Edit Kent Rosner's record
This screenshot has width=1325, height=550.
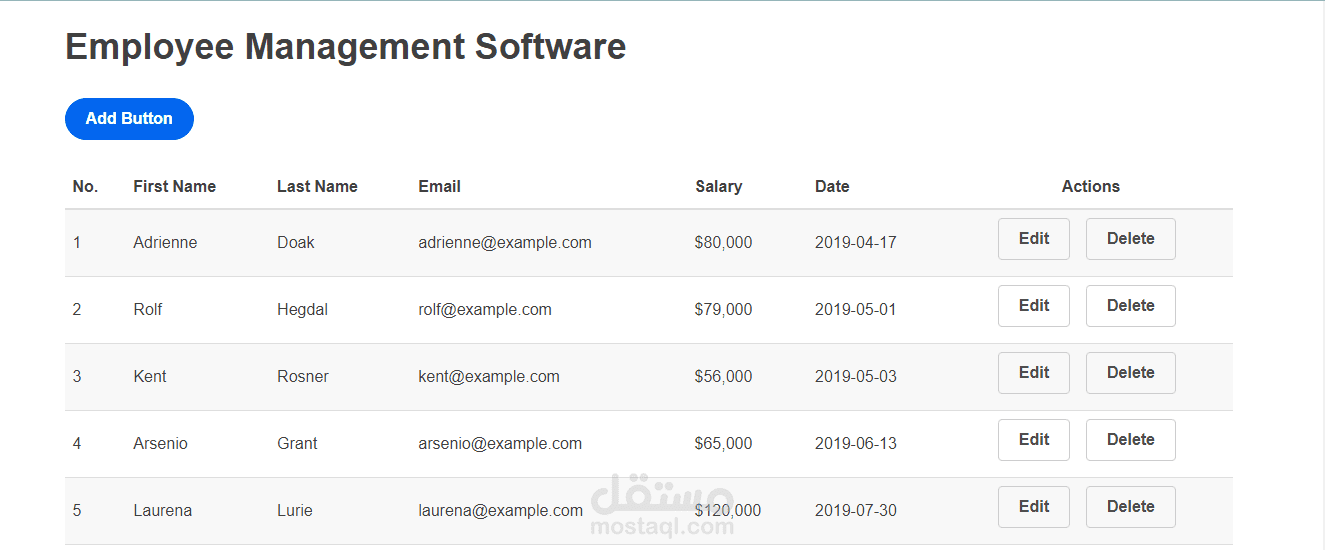pos(1034,373)
